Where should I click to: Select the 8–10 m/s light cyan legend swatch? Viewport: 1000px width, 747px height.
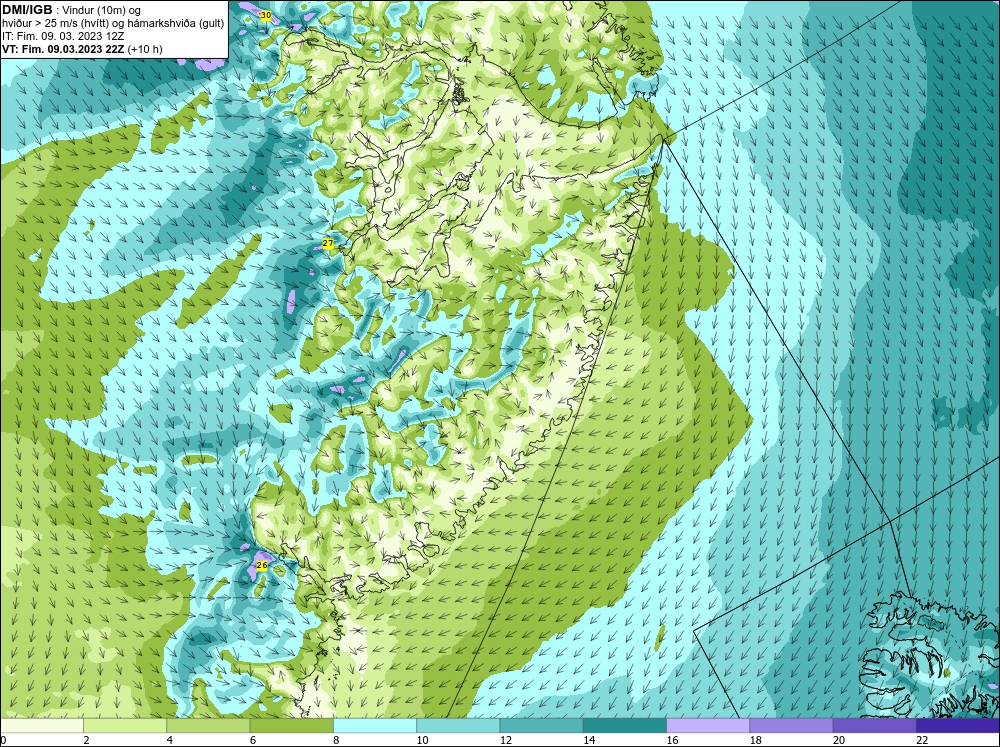tap(375, 726)
